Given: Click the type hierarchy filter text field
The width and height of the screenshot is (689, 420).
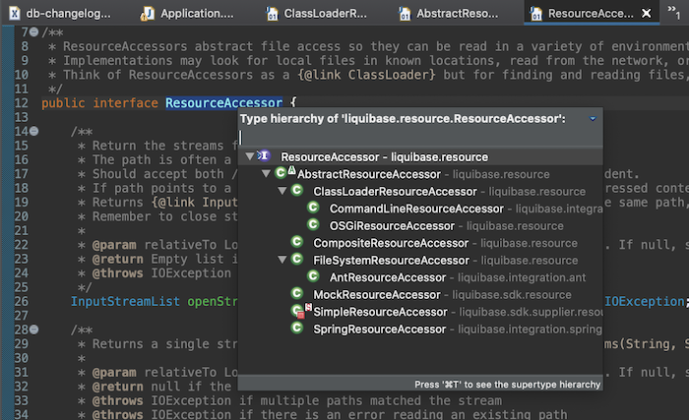Looking at the screenshot, I should click(x=420, y=137).
